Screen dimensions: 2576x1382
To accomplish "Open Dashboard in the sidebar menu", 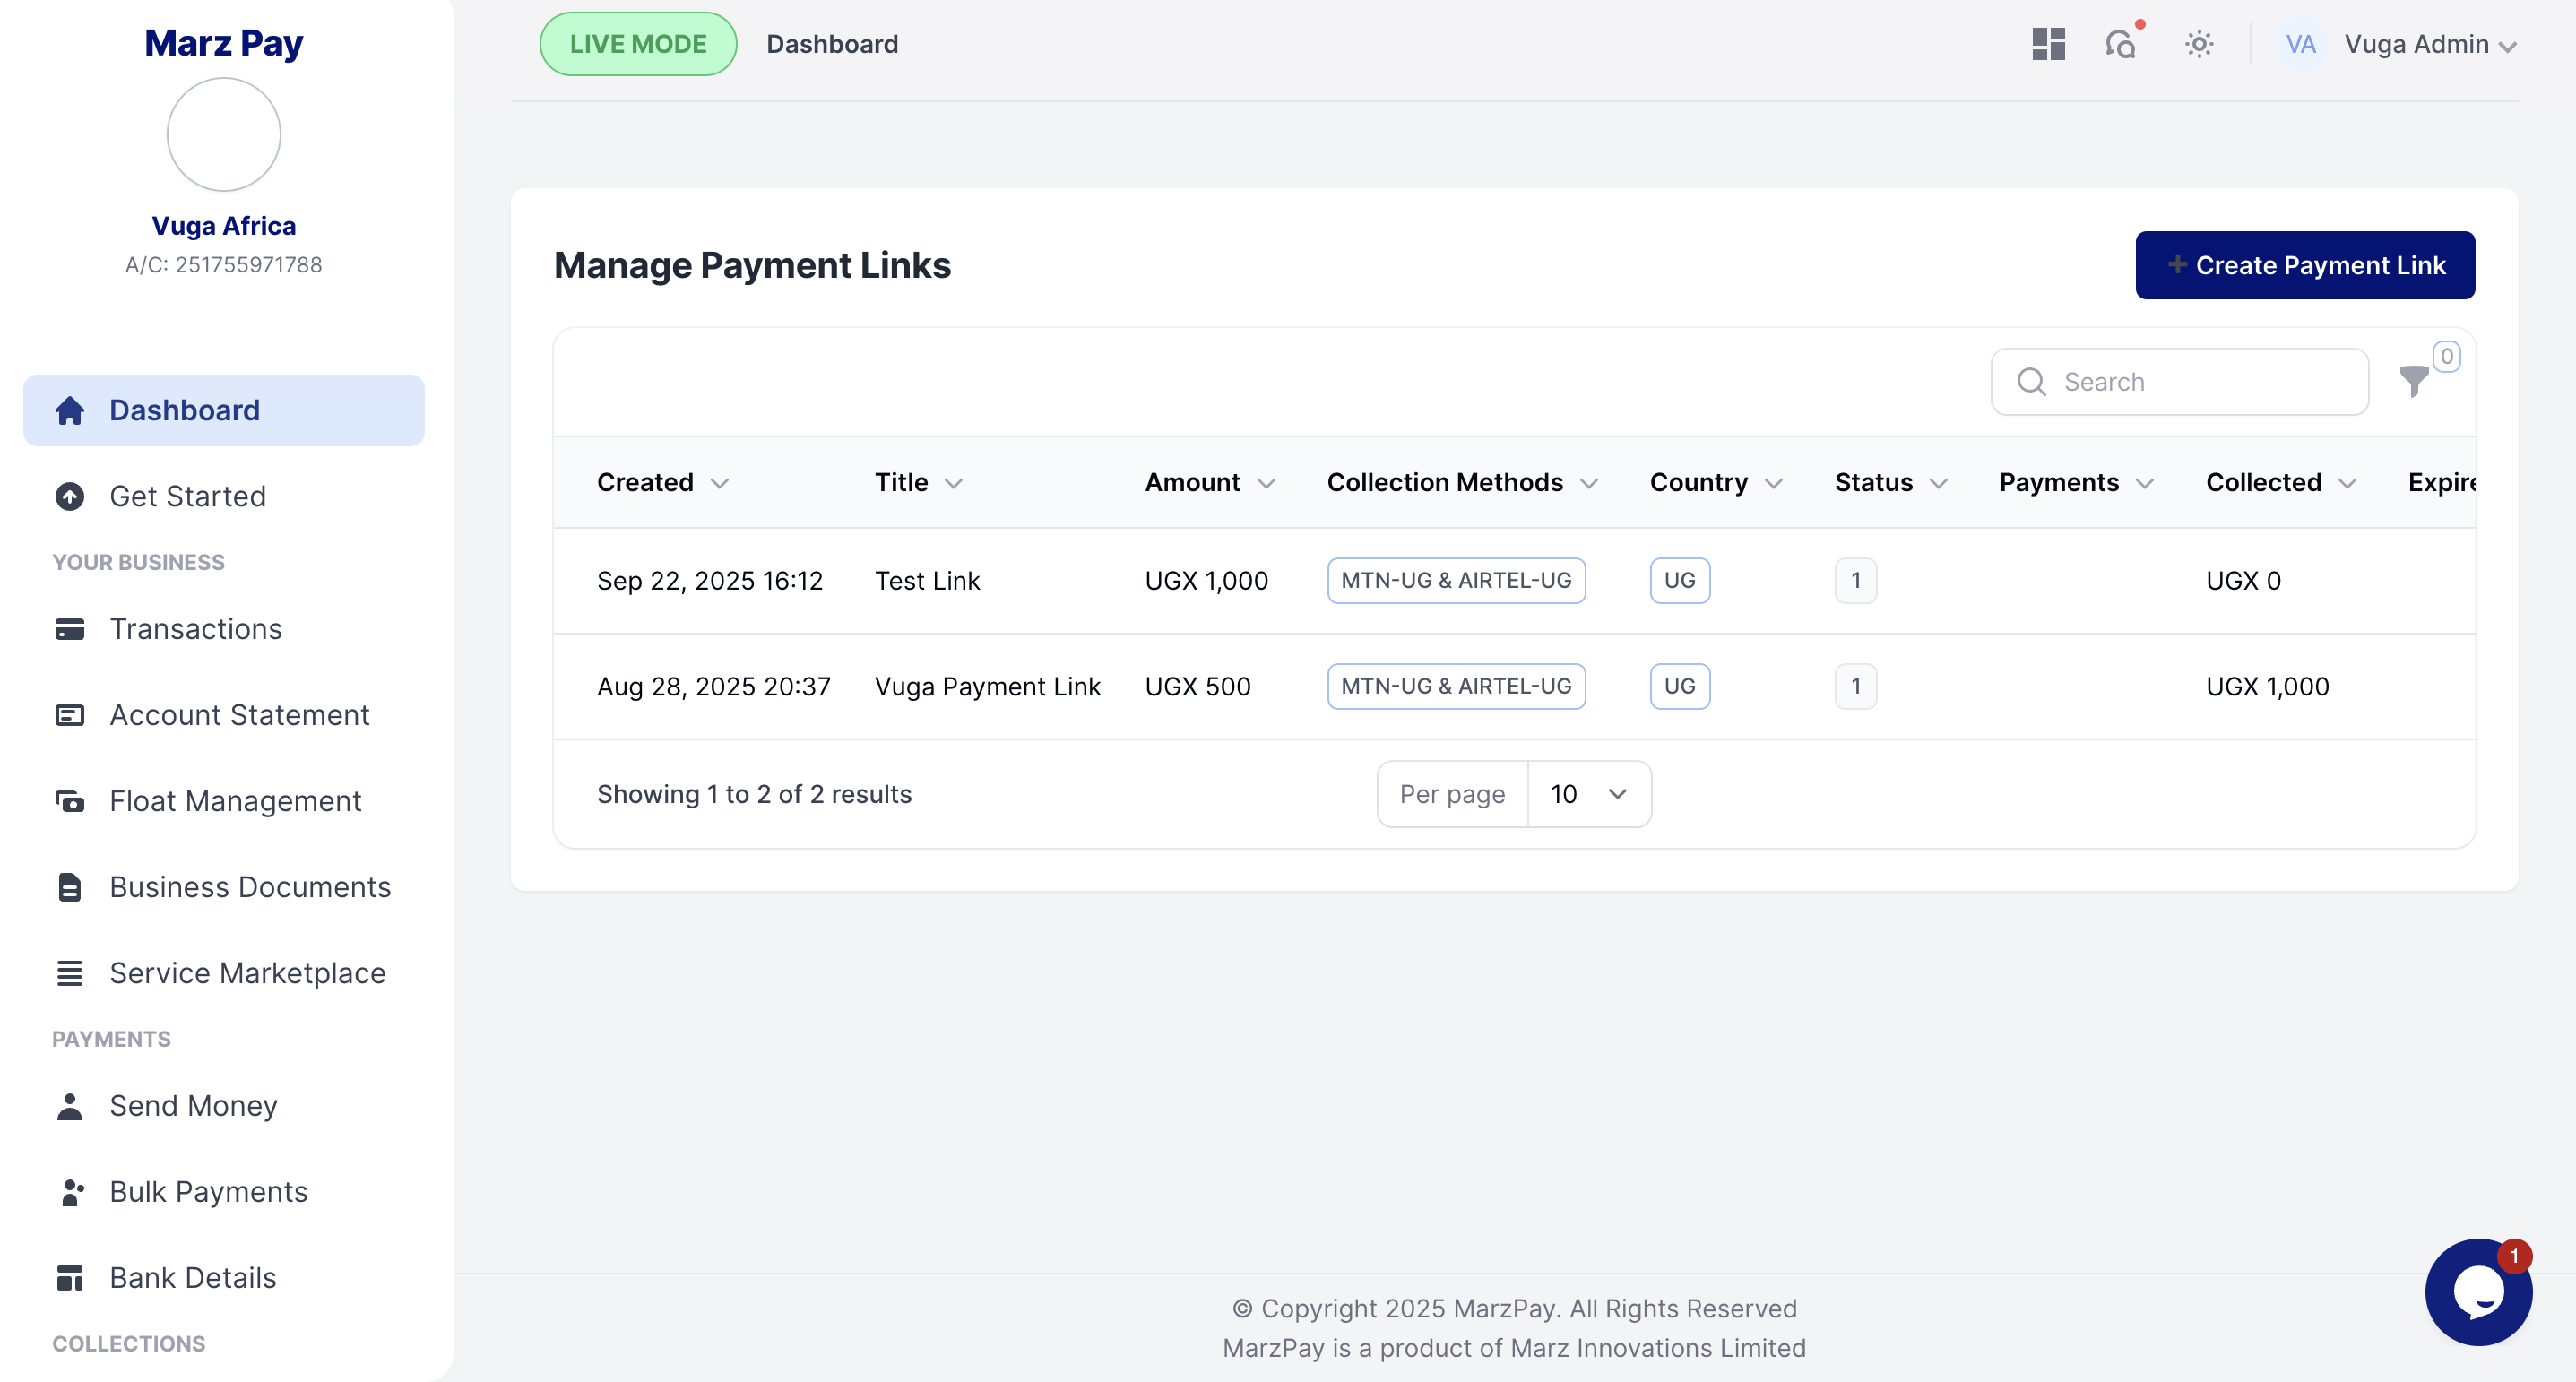I will coord(224,410).
